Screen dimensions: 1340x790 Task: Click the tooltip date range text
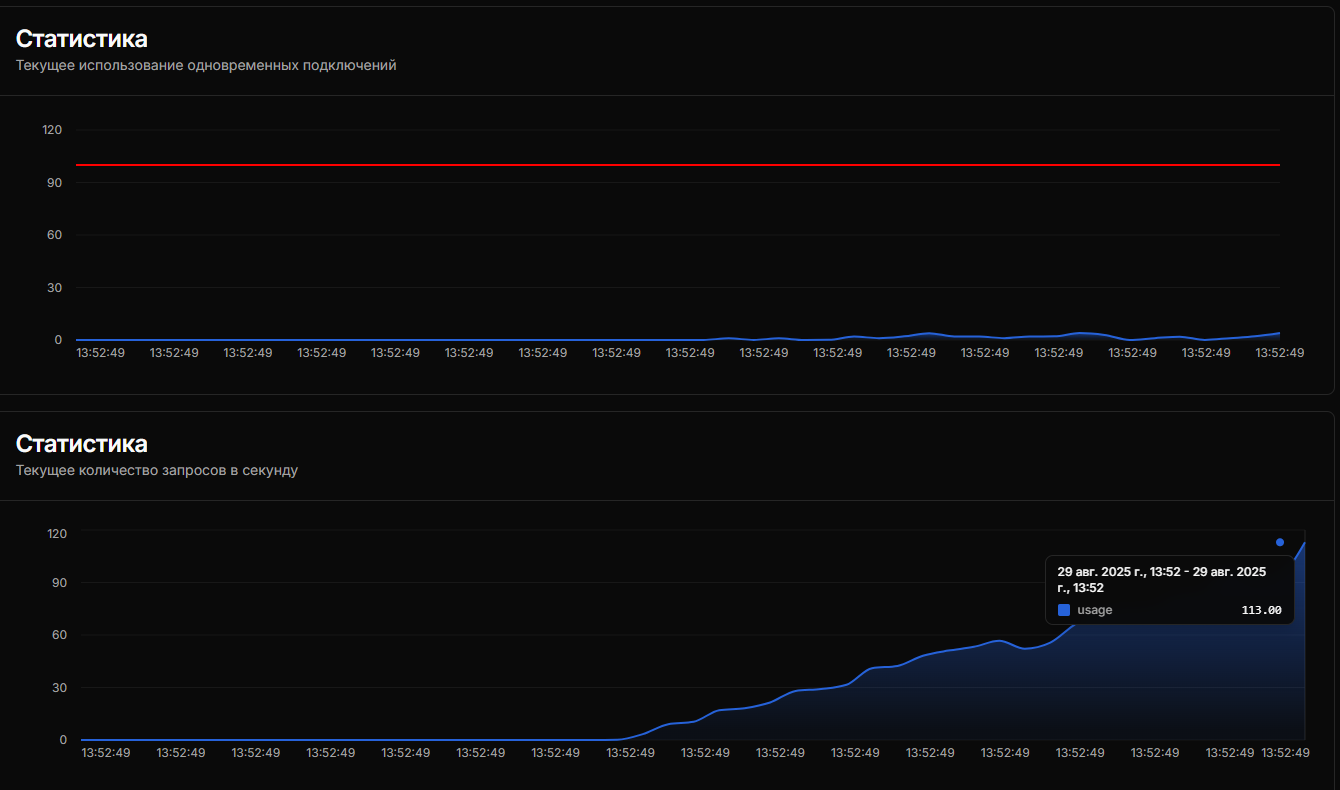[1161, 579]
